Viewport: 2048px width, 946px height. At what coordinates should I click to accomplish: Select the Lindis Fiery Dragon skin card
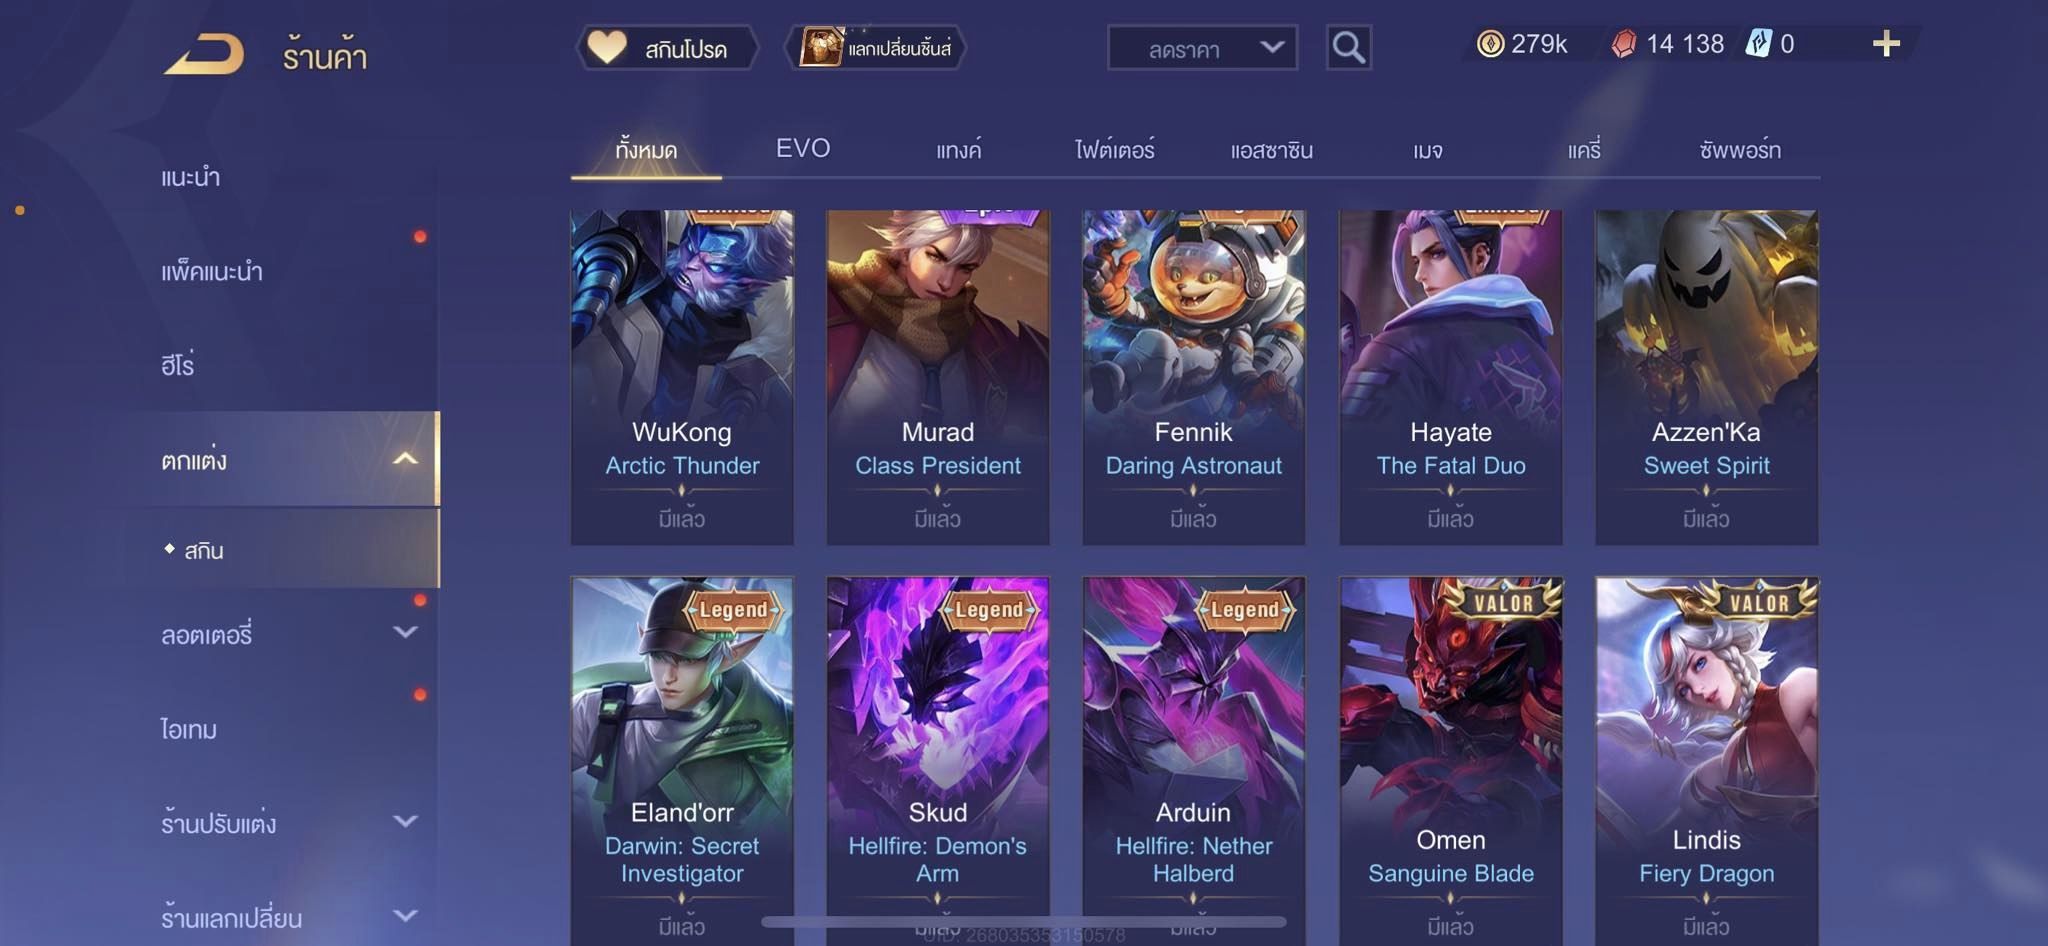pyautogui.click(x=1707, y=760)
